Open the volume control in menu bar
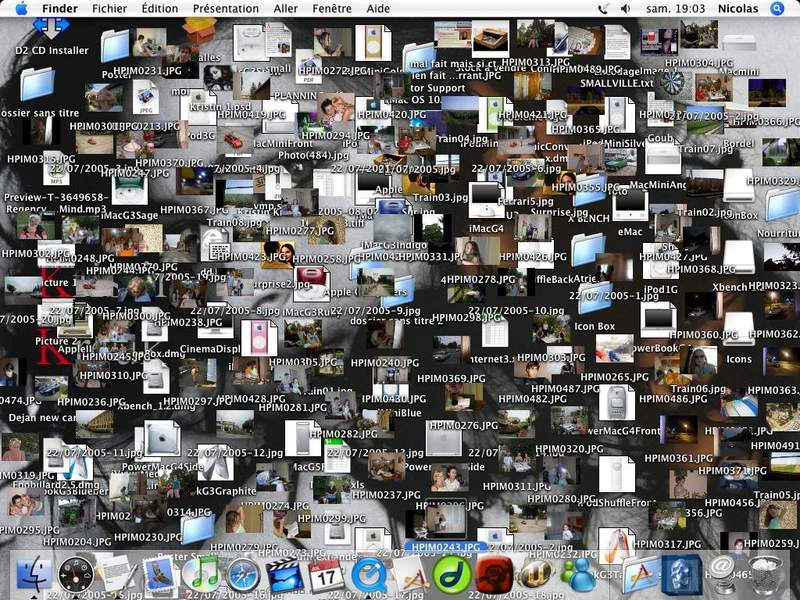Screen dimensions: 800x600 click(625, 9)
